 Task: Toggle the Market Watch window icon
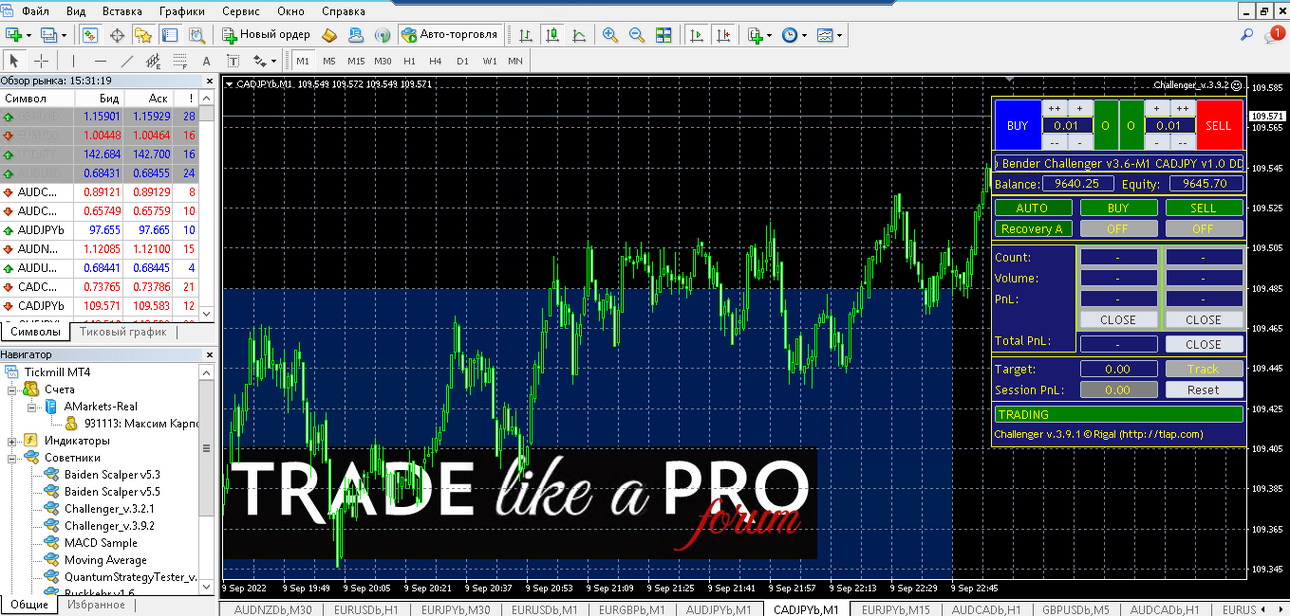click(x=90, y=34)
